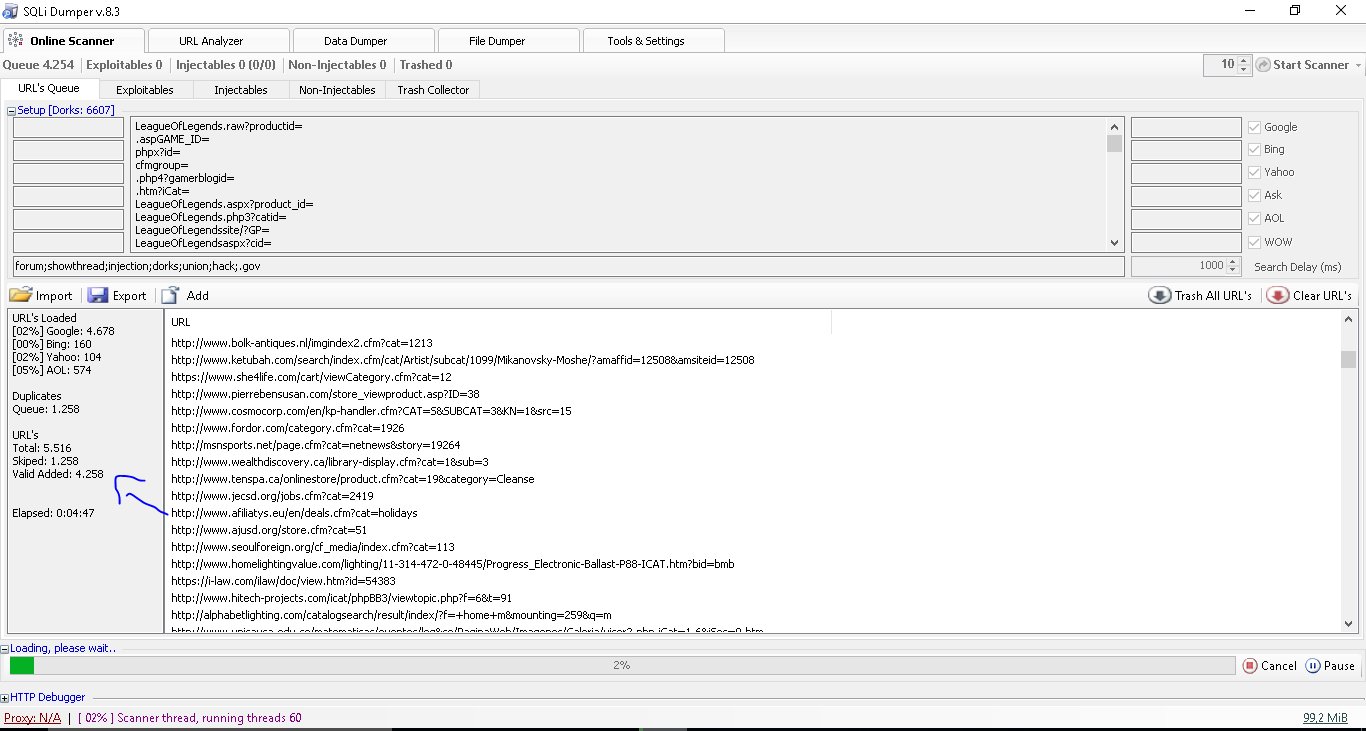Expand the HTTP Debugger panel
Viewport: 1366px width, 731px height.
pos(5,697)
